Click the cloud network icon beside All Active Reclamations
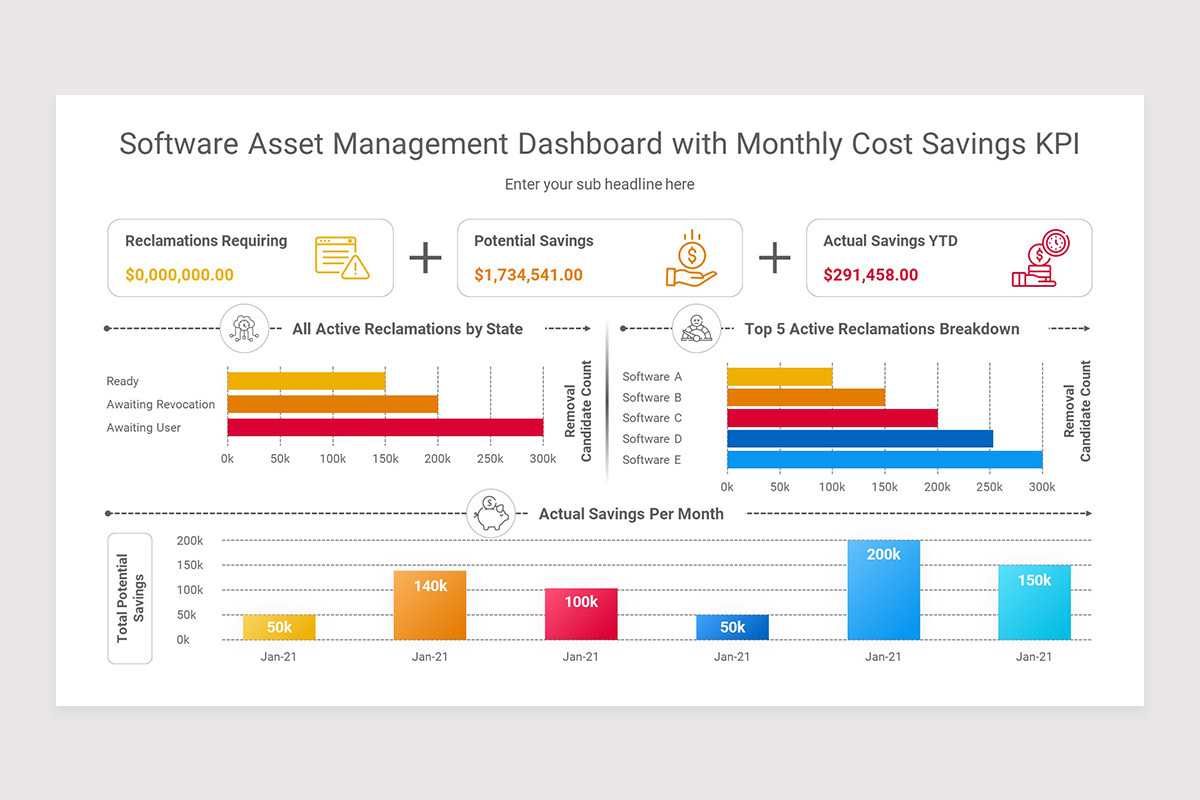The width and height of the screenshot is (1200, 800). [x=244, y=328]
